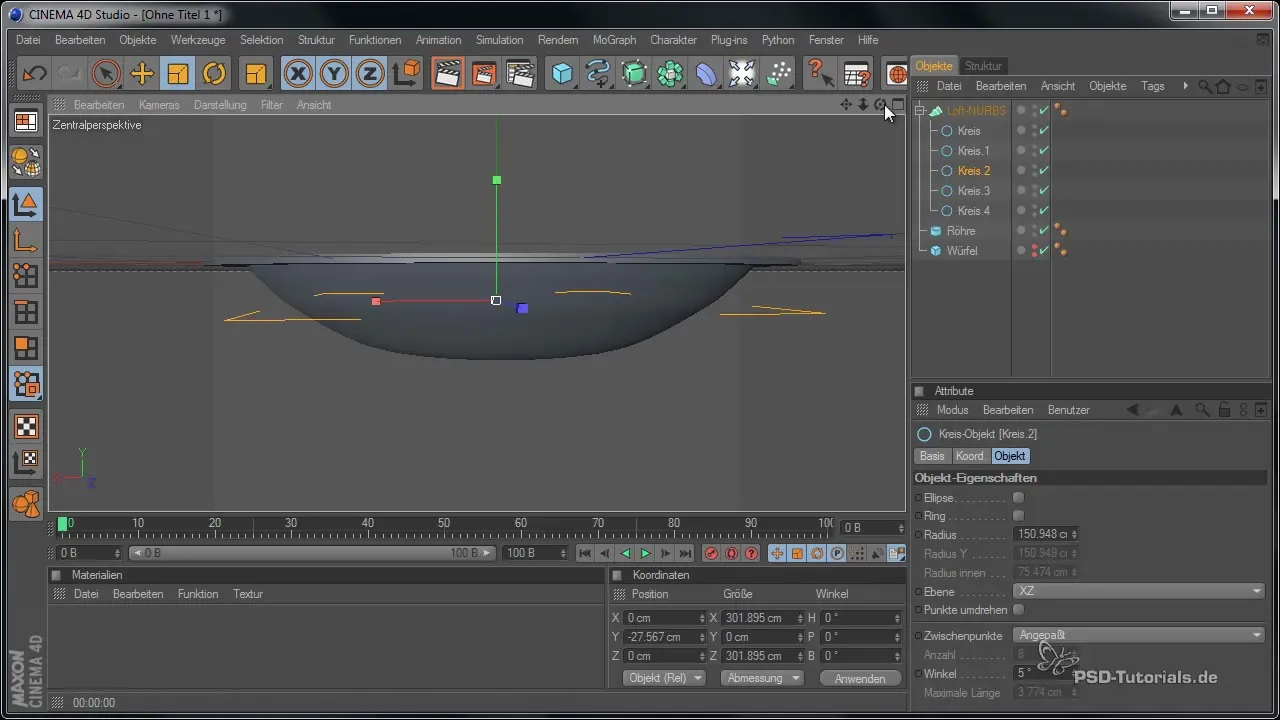Enable the Ring checkbox
The height and width of the screenshot is (720, 1280).
(1018, 516)
